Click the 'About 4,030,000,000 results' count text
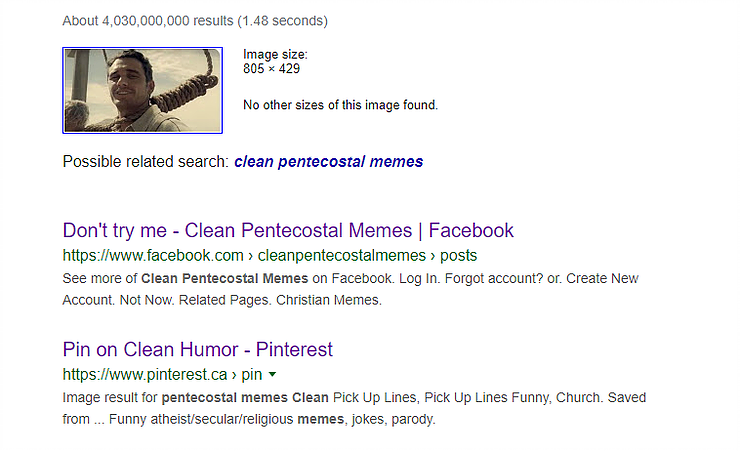The image size is (740, 451). [x=195, y=20]
